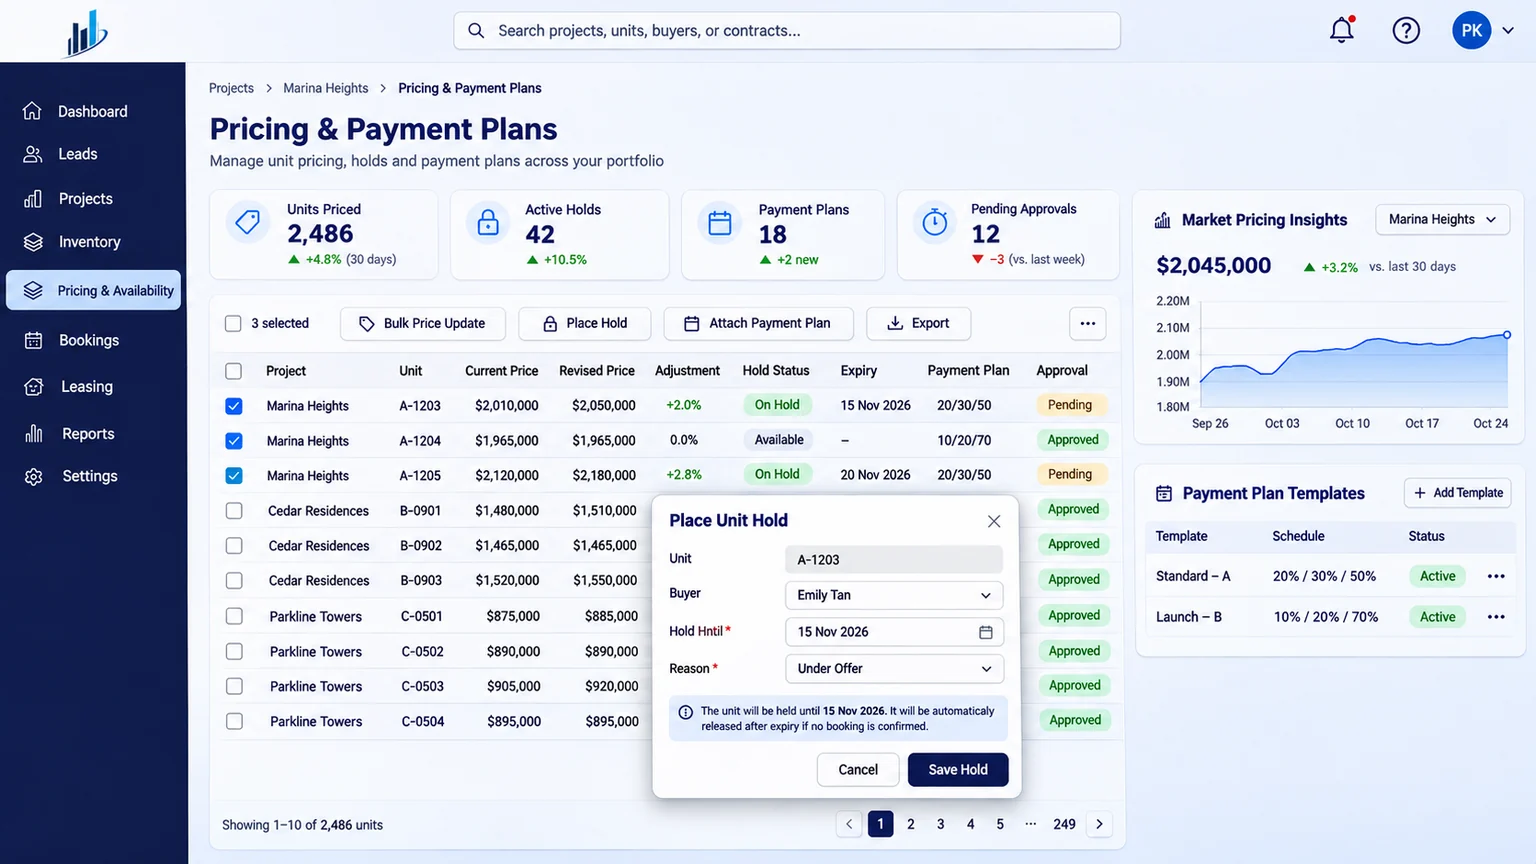Click the Market Pricing Insights chart icon

point(1163,220)
